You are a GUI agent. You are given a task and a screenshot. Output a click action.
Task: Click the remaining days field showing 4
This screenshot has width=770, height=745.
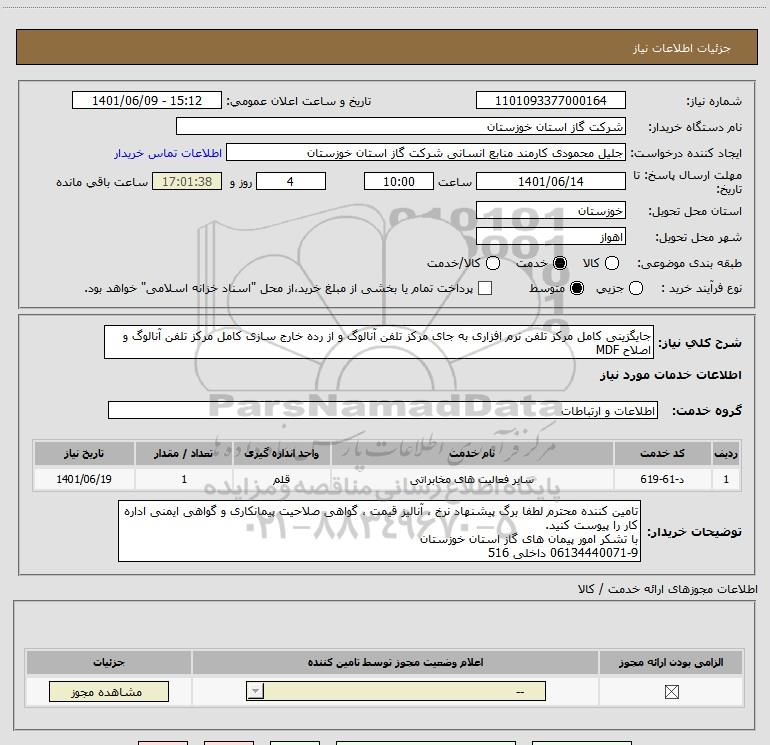291,181
